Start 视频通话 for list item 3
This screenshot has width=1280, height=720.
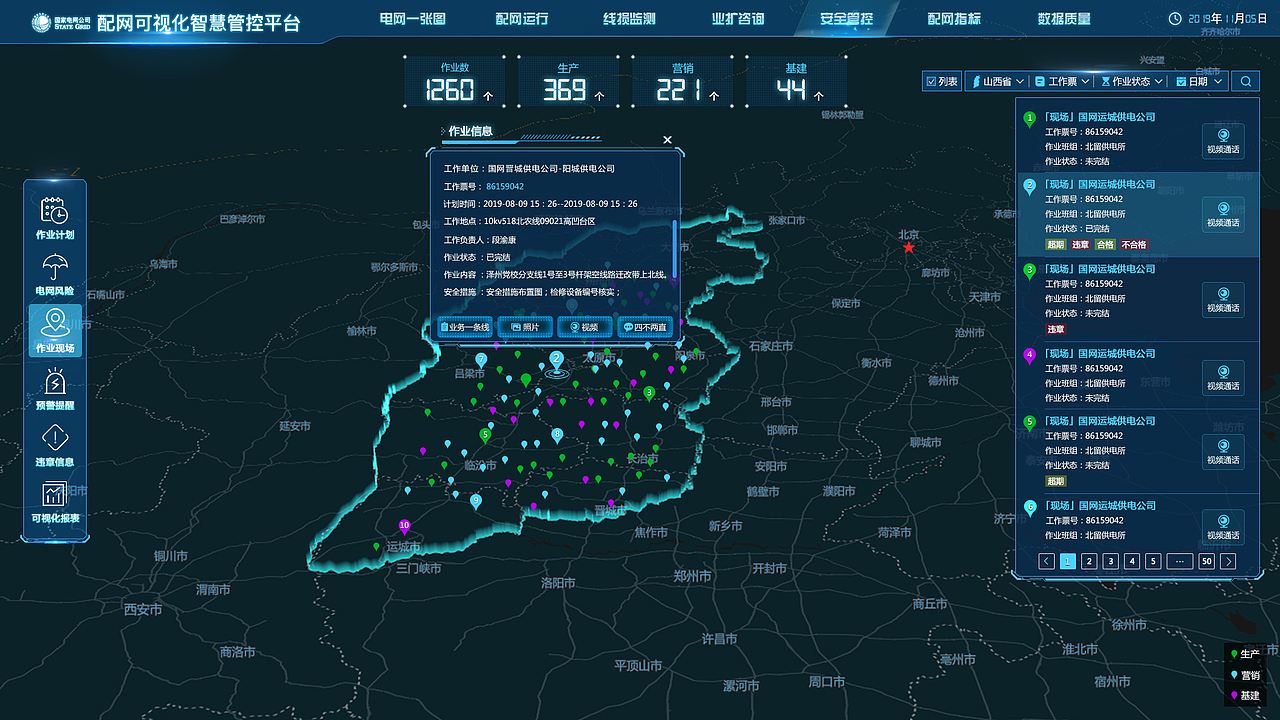[x=1223, y=299]
